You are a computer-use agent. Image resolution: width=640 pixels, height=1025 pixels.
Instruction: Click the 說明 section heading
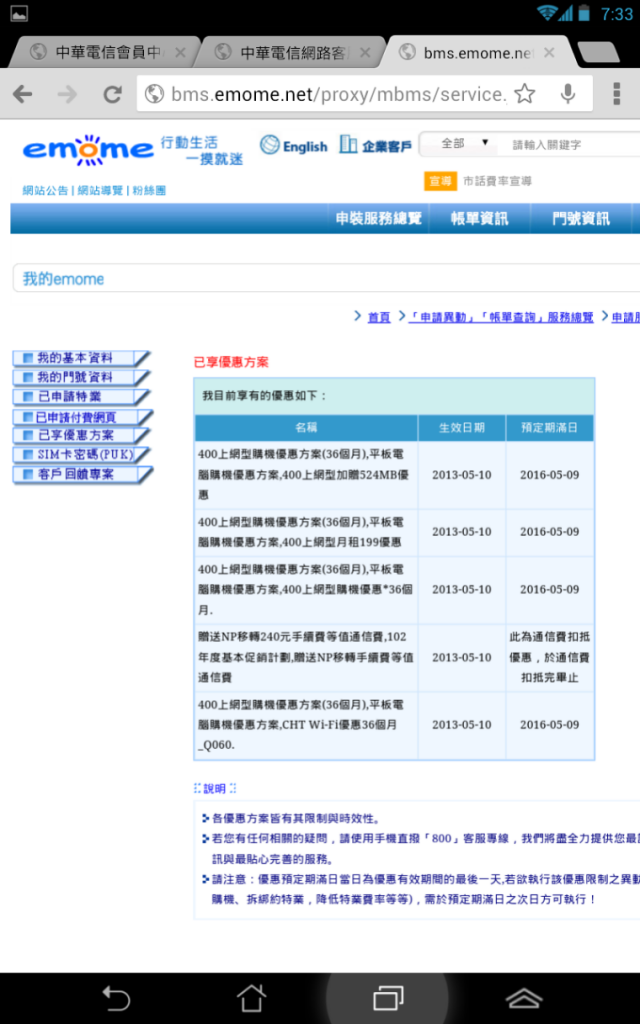pyautogui.click(x=215, y=788)
